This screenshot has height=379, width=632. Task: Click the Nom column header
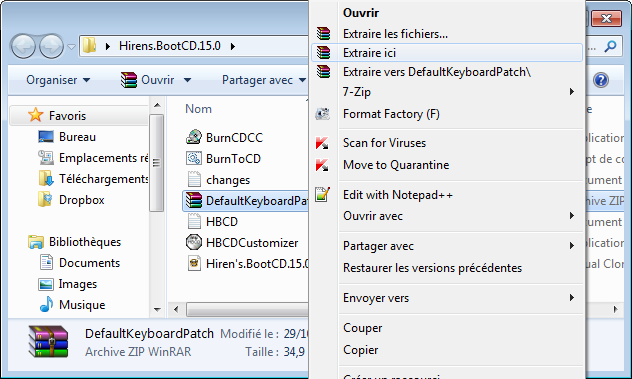198,109
